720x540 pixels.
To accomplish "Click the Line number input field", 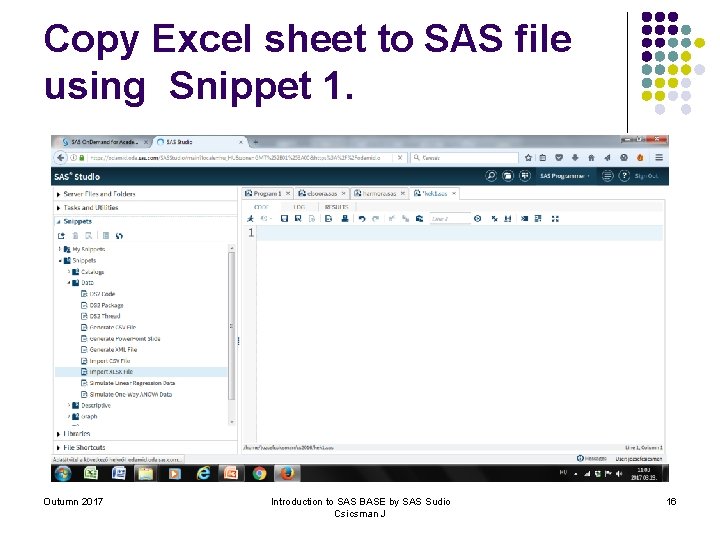I will [x=450, y=219].
